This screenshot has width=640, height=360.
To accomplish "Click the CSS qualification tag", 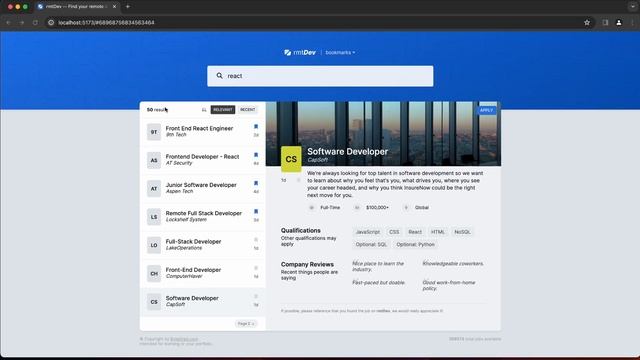I will click(394, 232).
